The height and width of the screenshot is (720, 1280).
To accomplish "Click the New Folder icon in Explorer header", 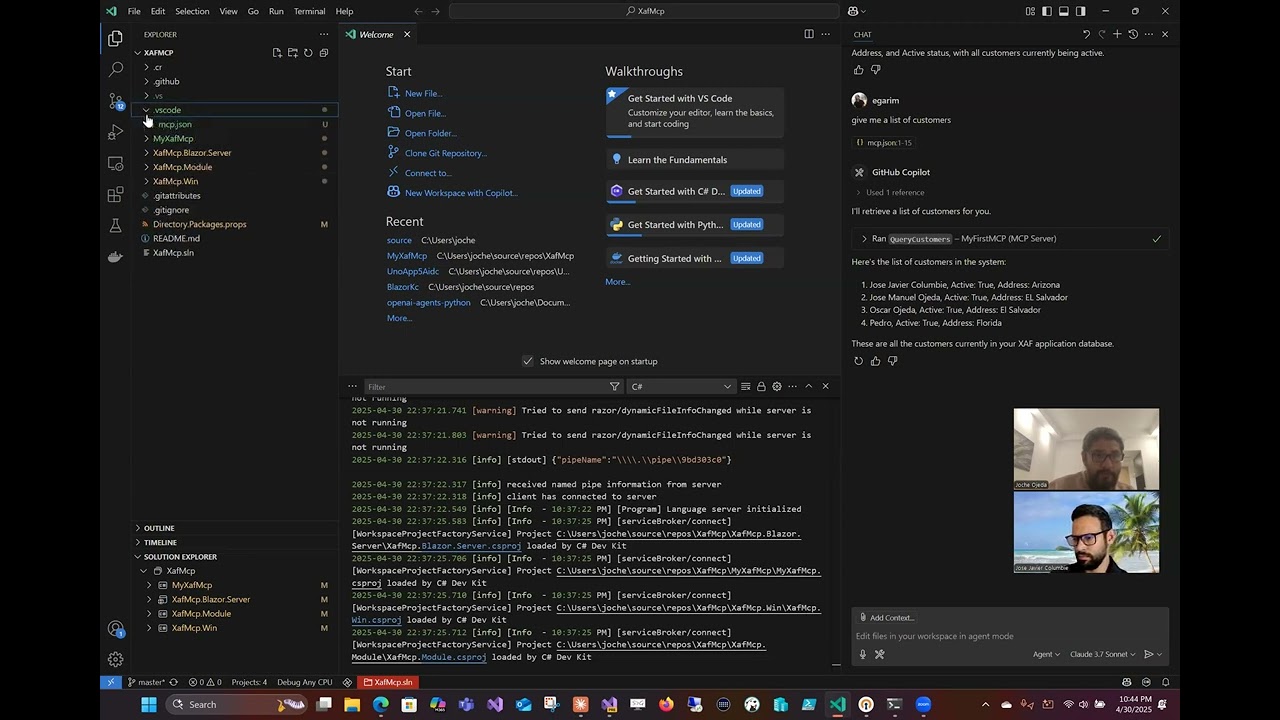I will pyautogui.click(x=293, y=53).
